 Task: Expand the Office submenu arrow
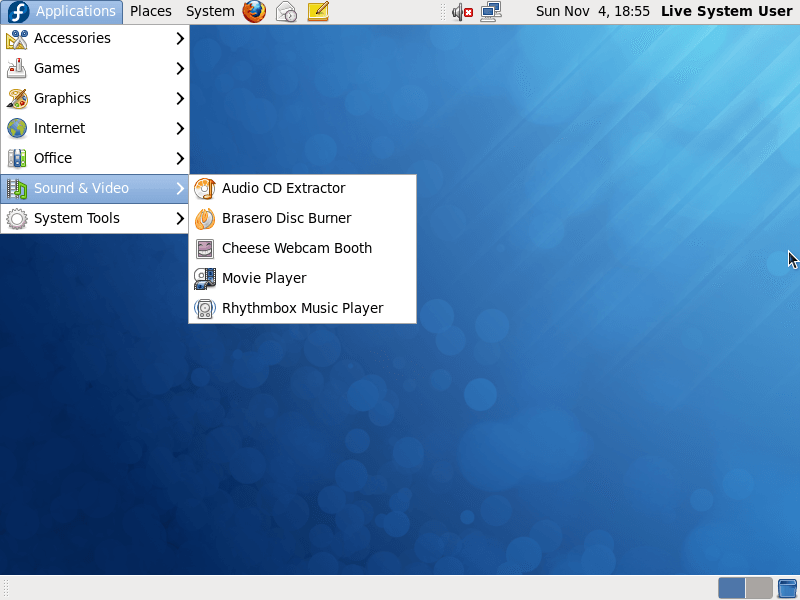click(180, 159)
